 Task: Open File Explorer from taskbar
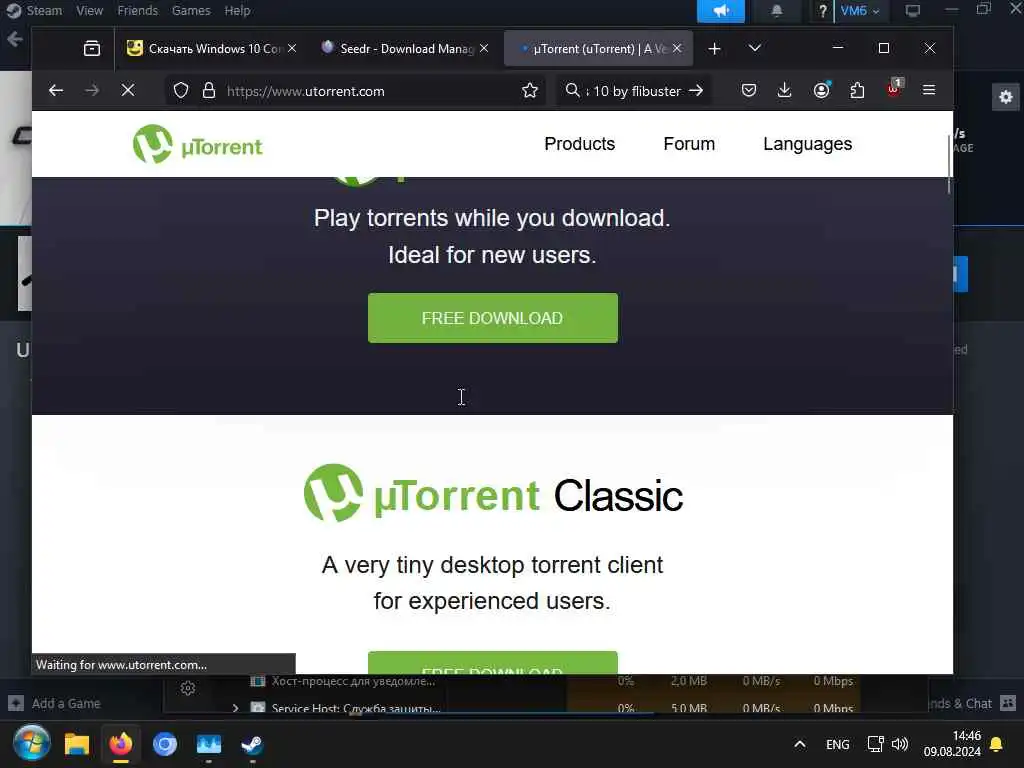click(x=76, y=744)
